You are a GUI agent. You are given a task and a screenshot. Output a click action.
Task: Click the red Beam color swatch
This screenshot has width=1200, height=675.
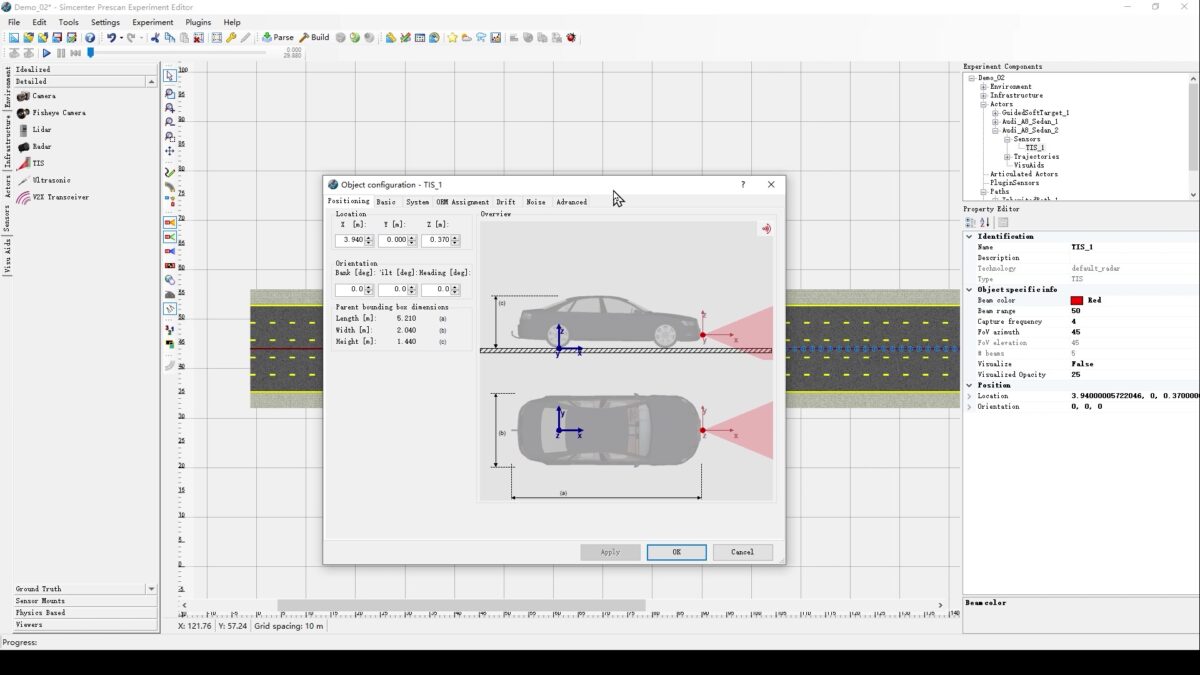pyautogui.click(x=1077, y=300)
